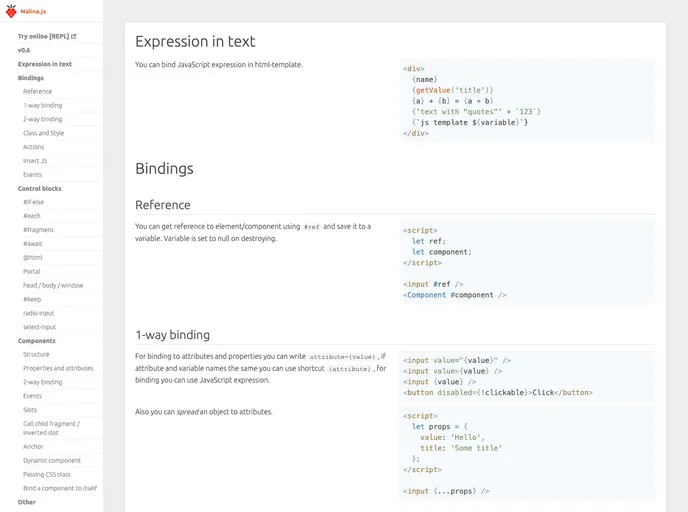Click the Malina.js raspberry logo icon
The height and width of the screenshot is (512, 688).
click(x=11, y=11)
